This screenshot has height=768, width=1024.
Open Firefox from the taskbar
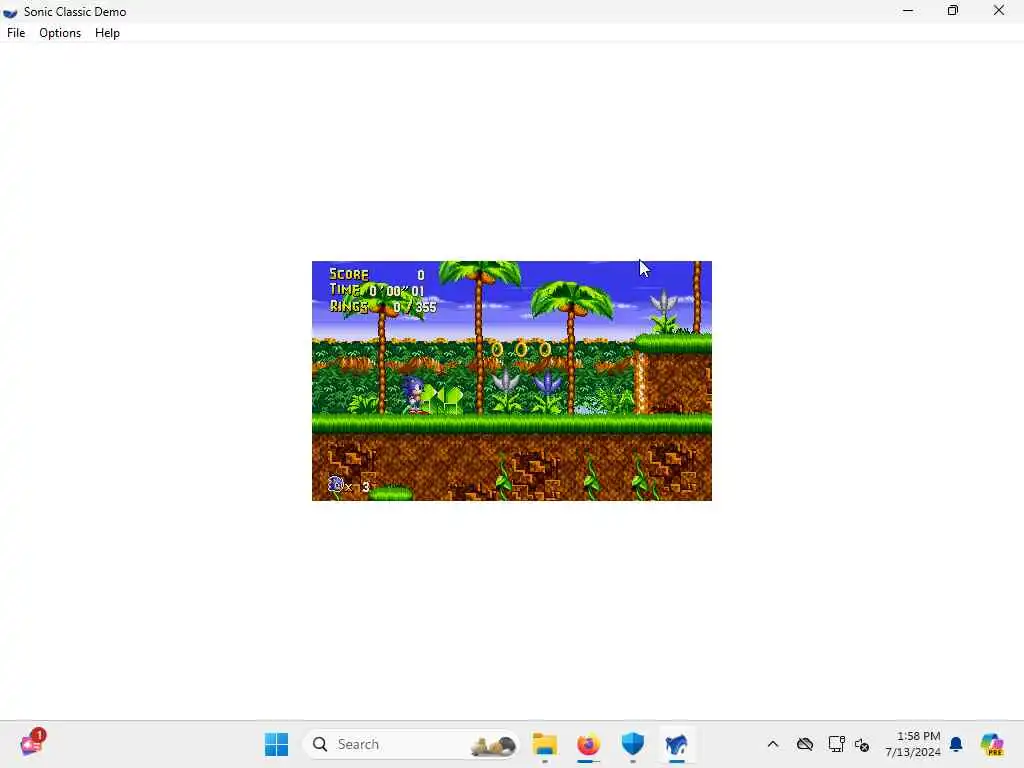point(588,744)
